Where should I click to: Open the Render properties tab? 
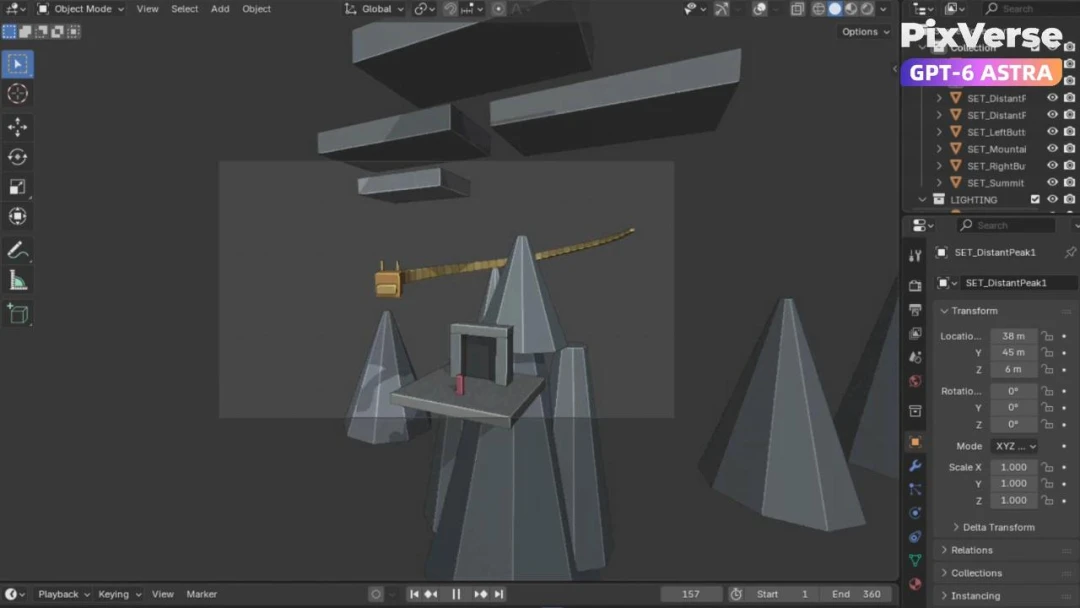[915, 285]
